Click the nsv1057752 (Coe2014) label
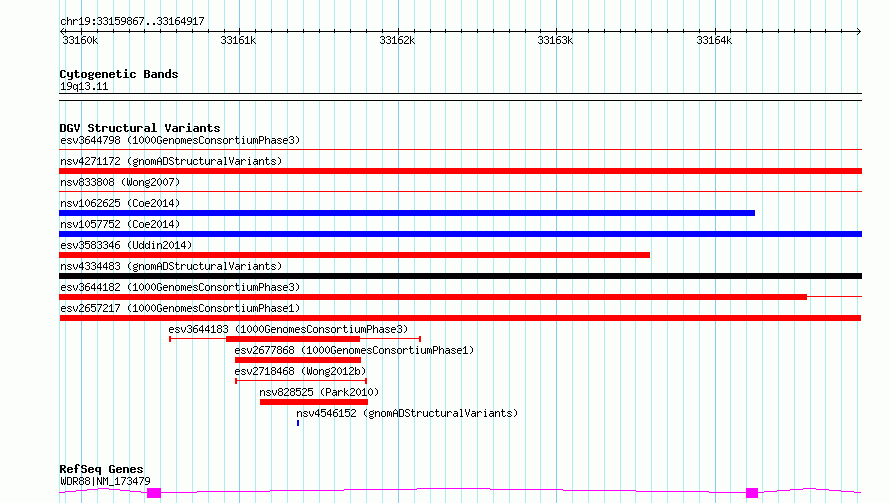 click(x=120, y=224)
